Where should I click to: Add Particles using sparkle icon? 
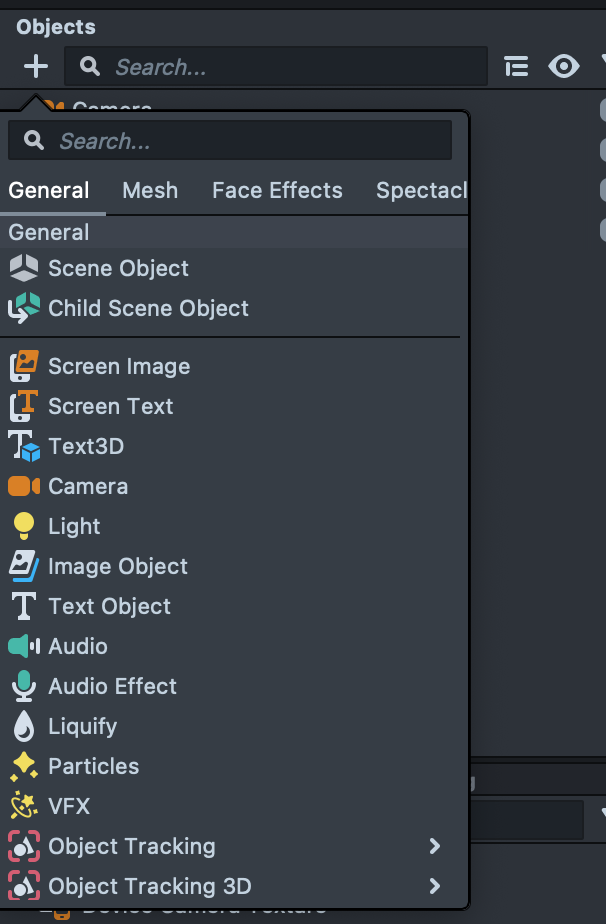click(24, 766)
